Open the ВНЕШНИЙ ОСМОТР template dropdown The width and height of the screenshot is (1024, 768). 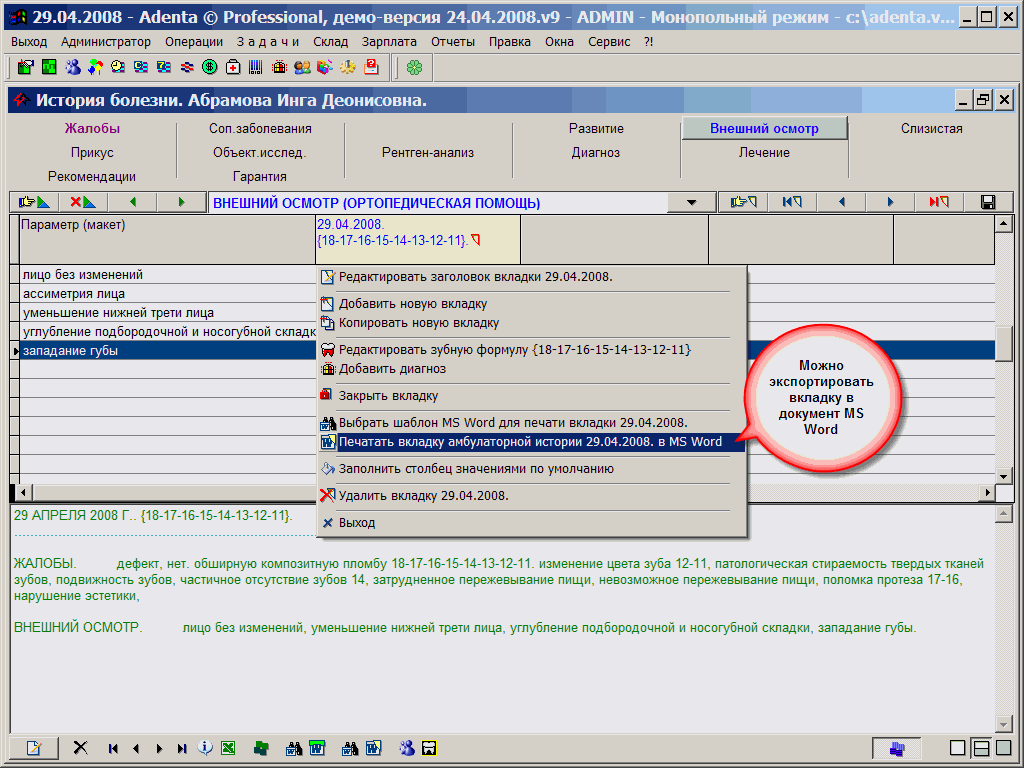click(691, 203)
